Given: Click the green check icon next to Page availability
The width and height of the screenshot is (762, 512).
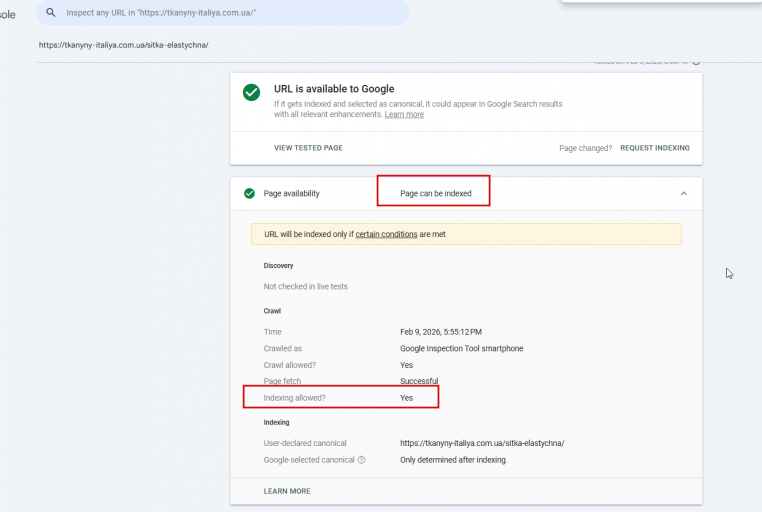Looking at the screenshot, I should [249, 193].
